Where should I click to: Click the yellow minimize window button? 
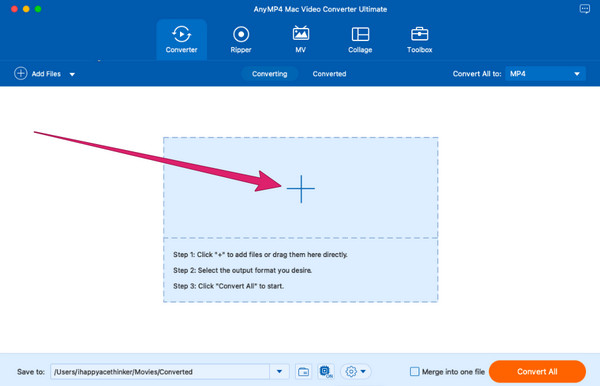point(26,9)
